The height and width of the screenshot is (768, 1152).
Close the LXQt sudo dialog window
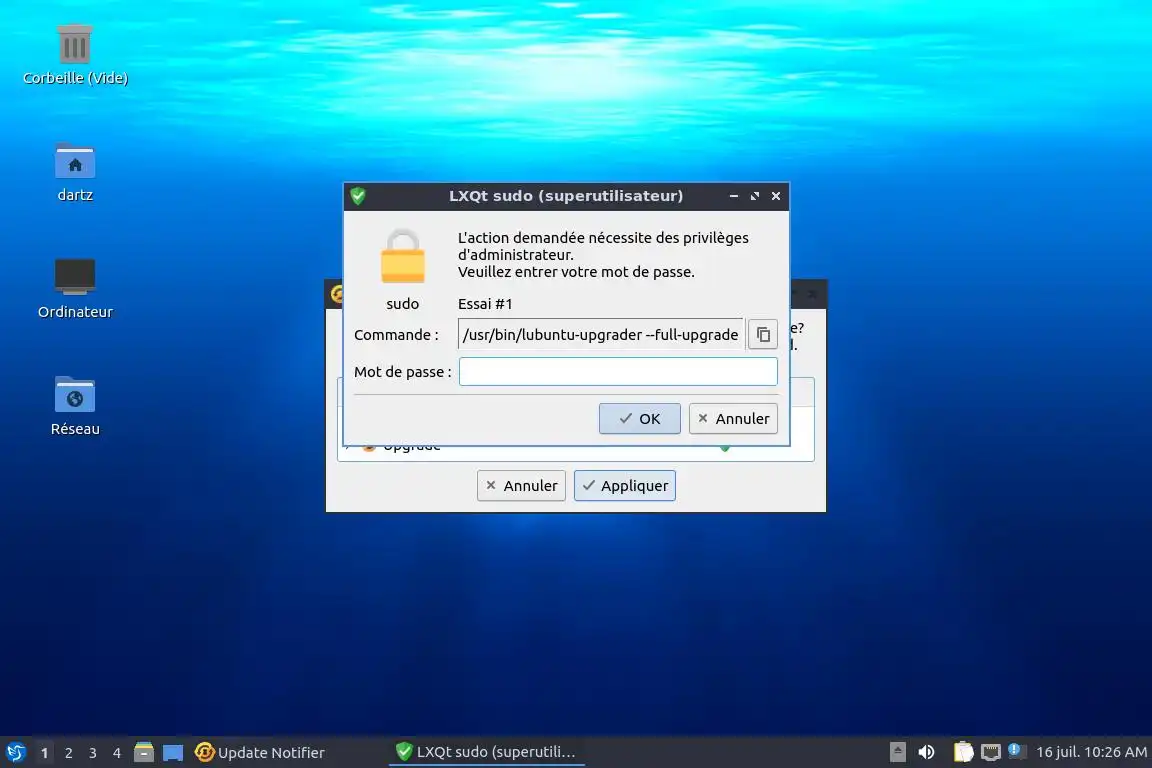[776, 196]
